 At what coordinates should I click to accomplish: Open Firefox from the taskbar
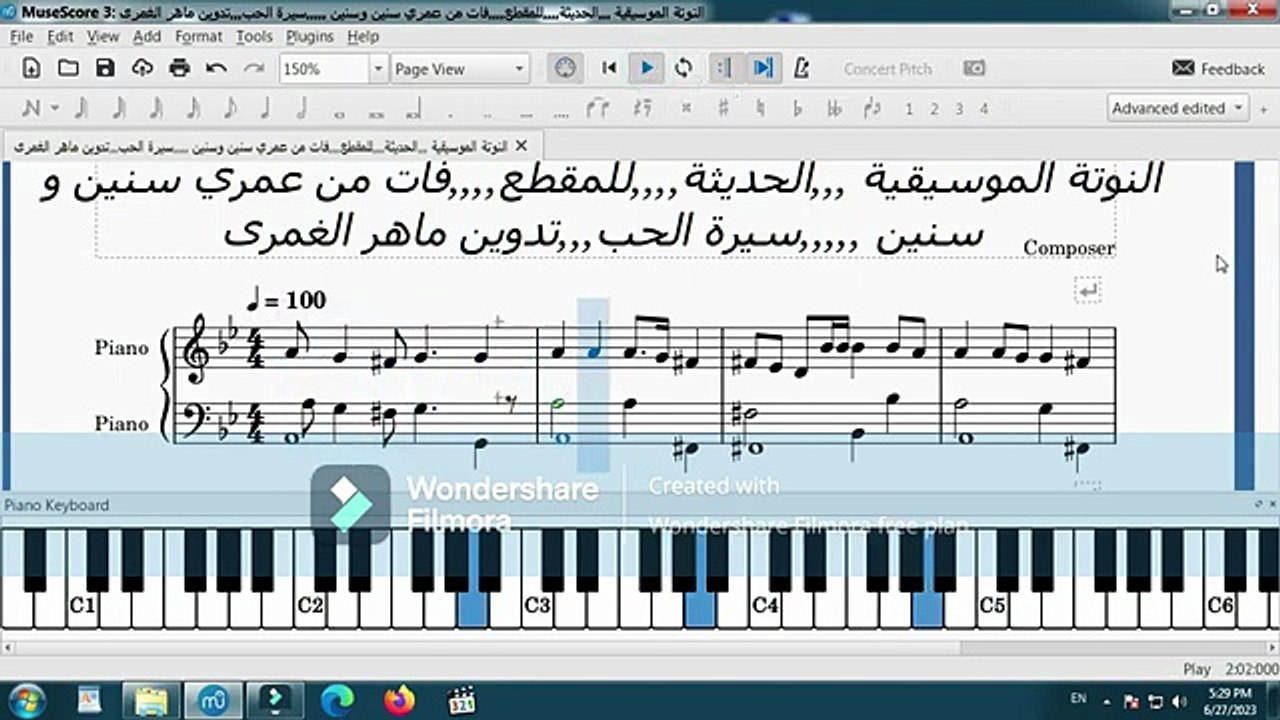399,699
